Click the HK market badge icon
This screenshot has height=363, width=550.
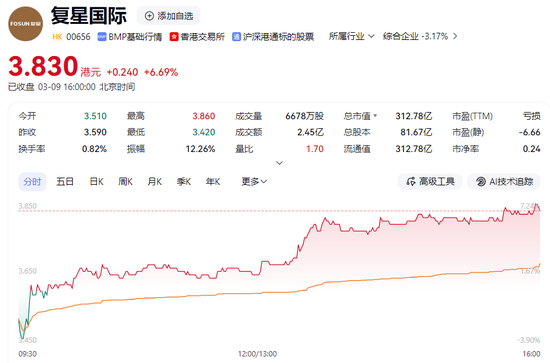[x=57, y=36]
